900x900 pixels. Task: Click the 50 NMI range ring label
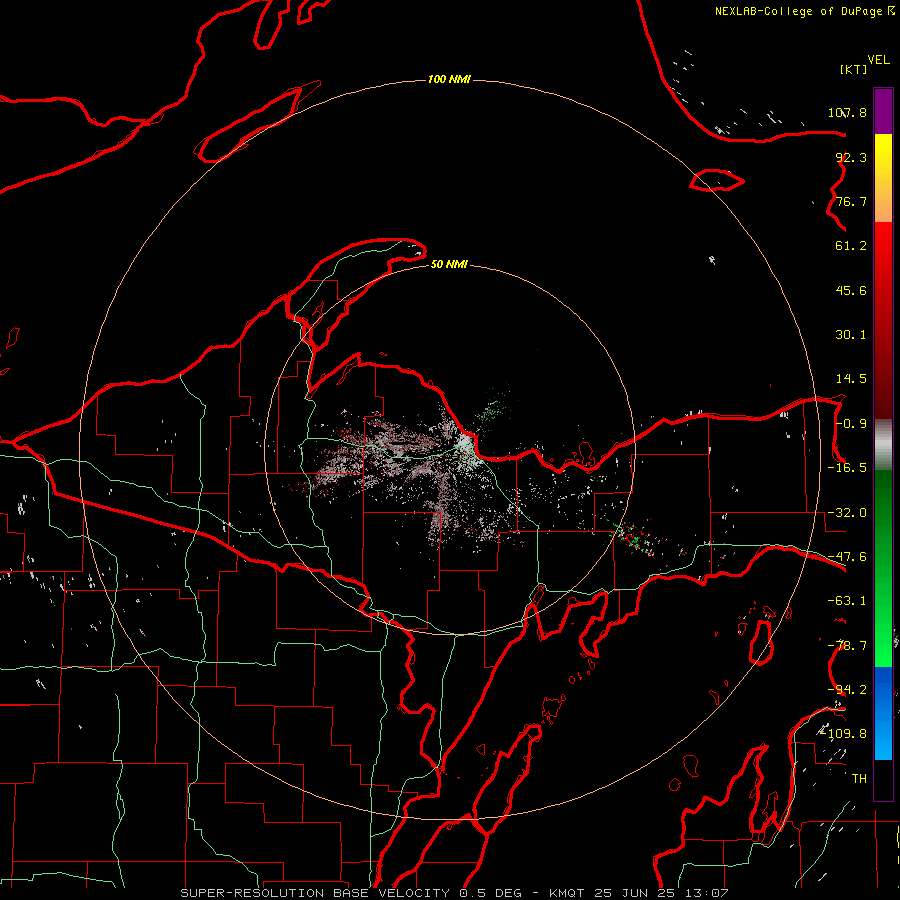[449, 265]
